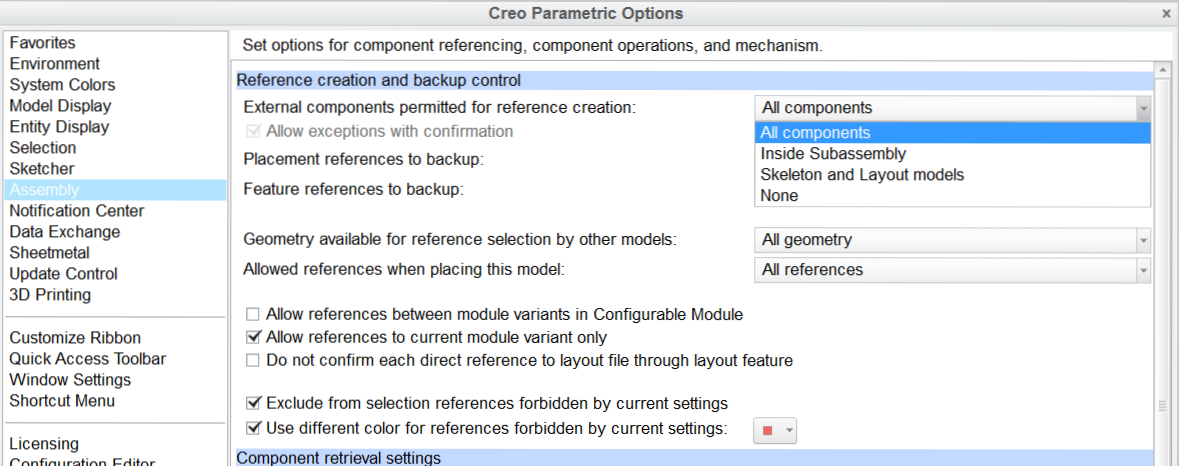Click the Placement references to backup label
This screenshot has width=1179, height=466.
(x=363, y=160)
